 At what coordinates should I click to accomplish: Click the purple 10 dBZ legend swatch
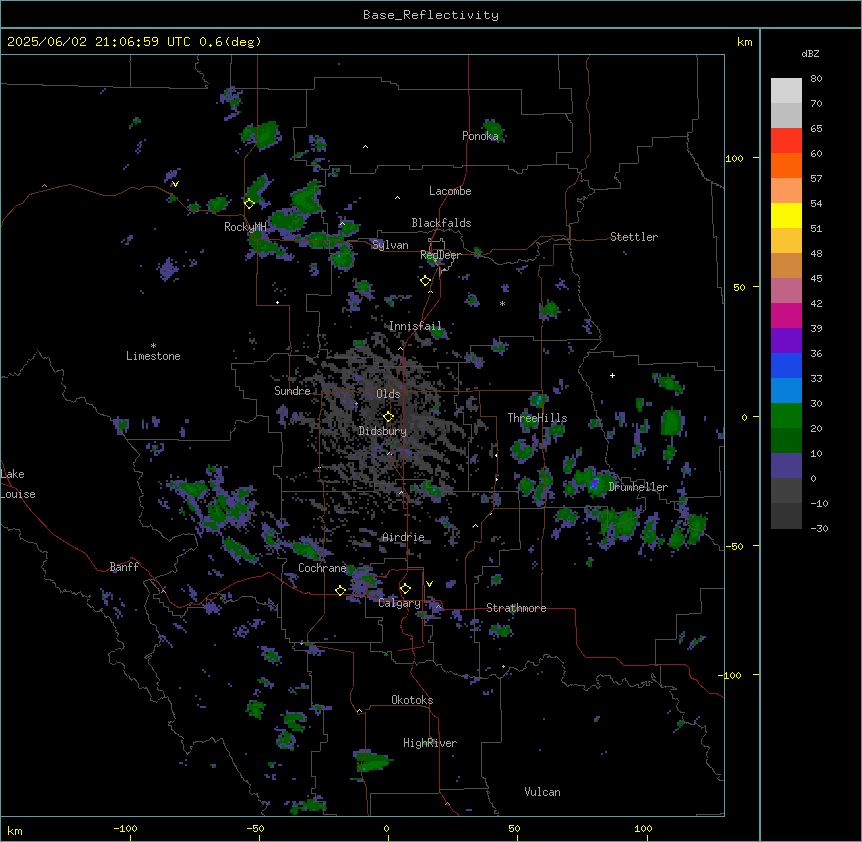(786, 466)
